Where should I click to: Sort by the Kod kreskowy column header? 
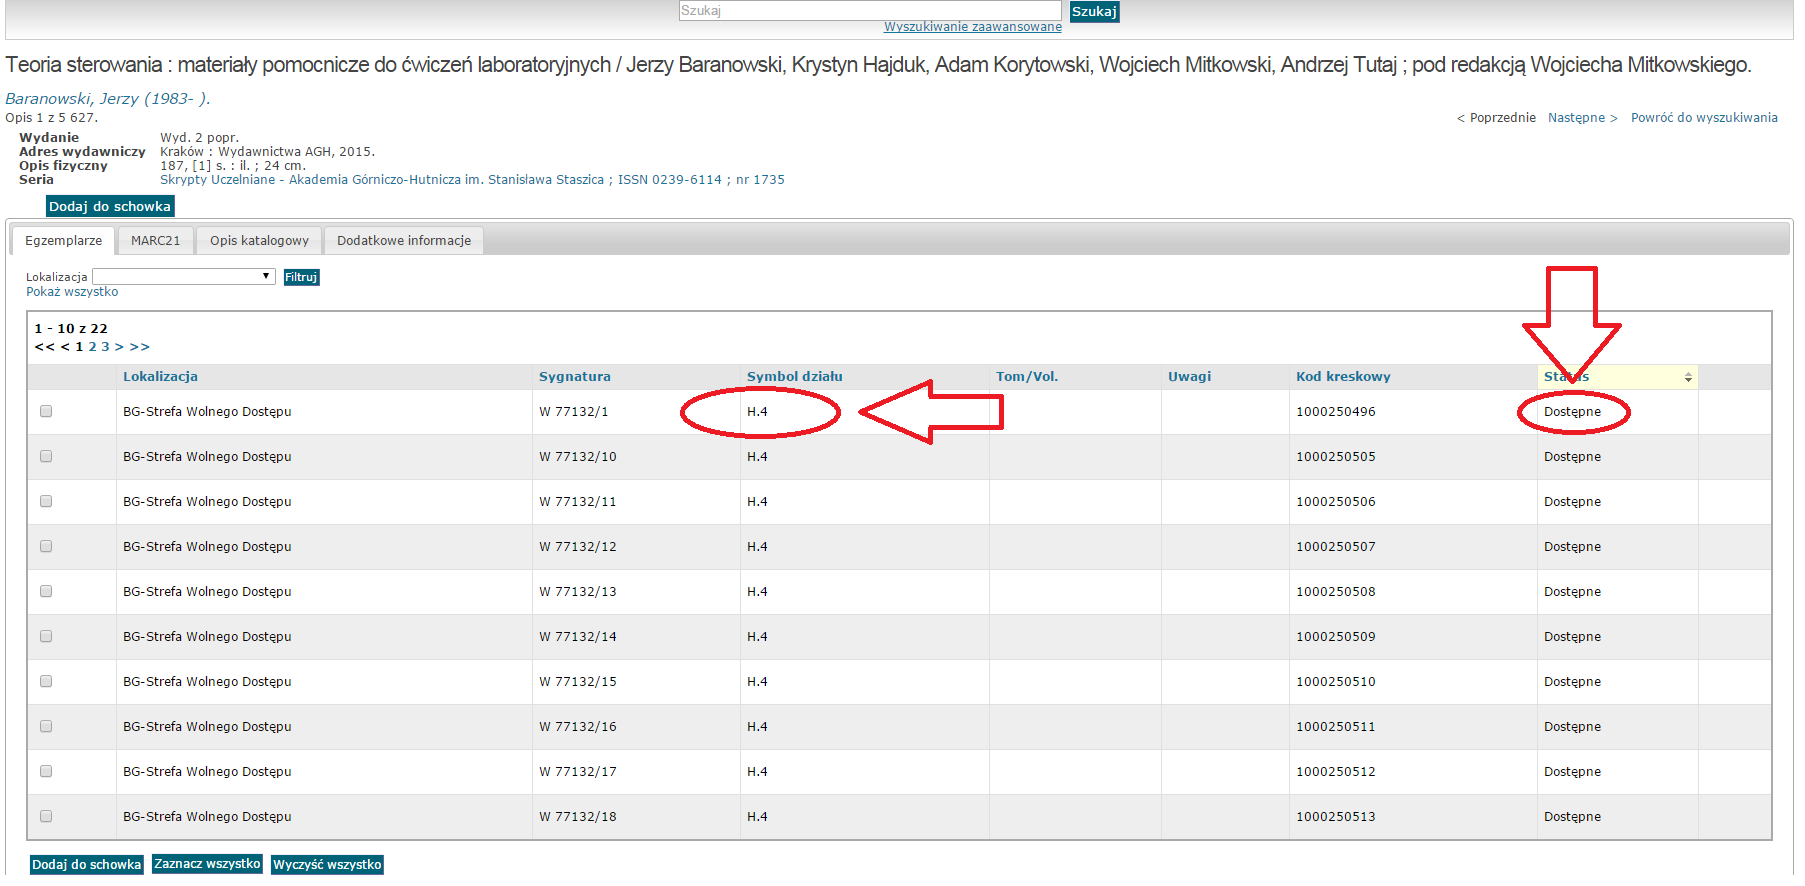click(1343, 377)
